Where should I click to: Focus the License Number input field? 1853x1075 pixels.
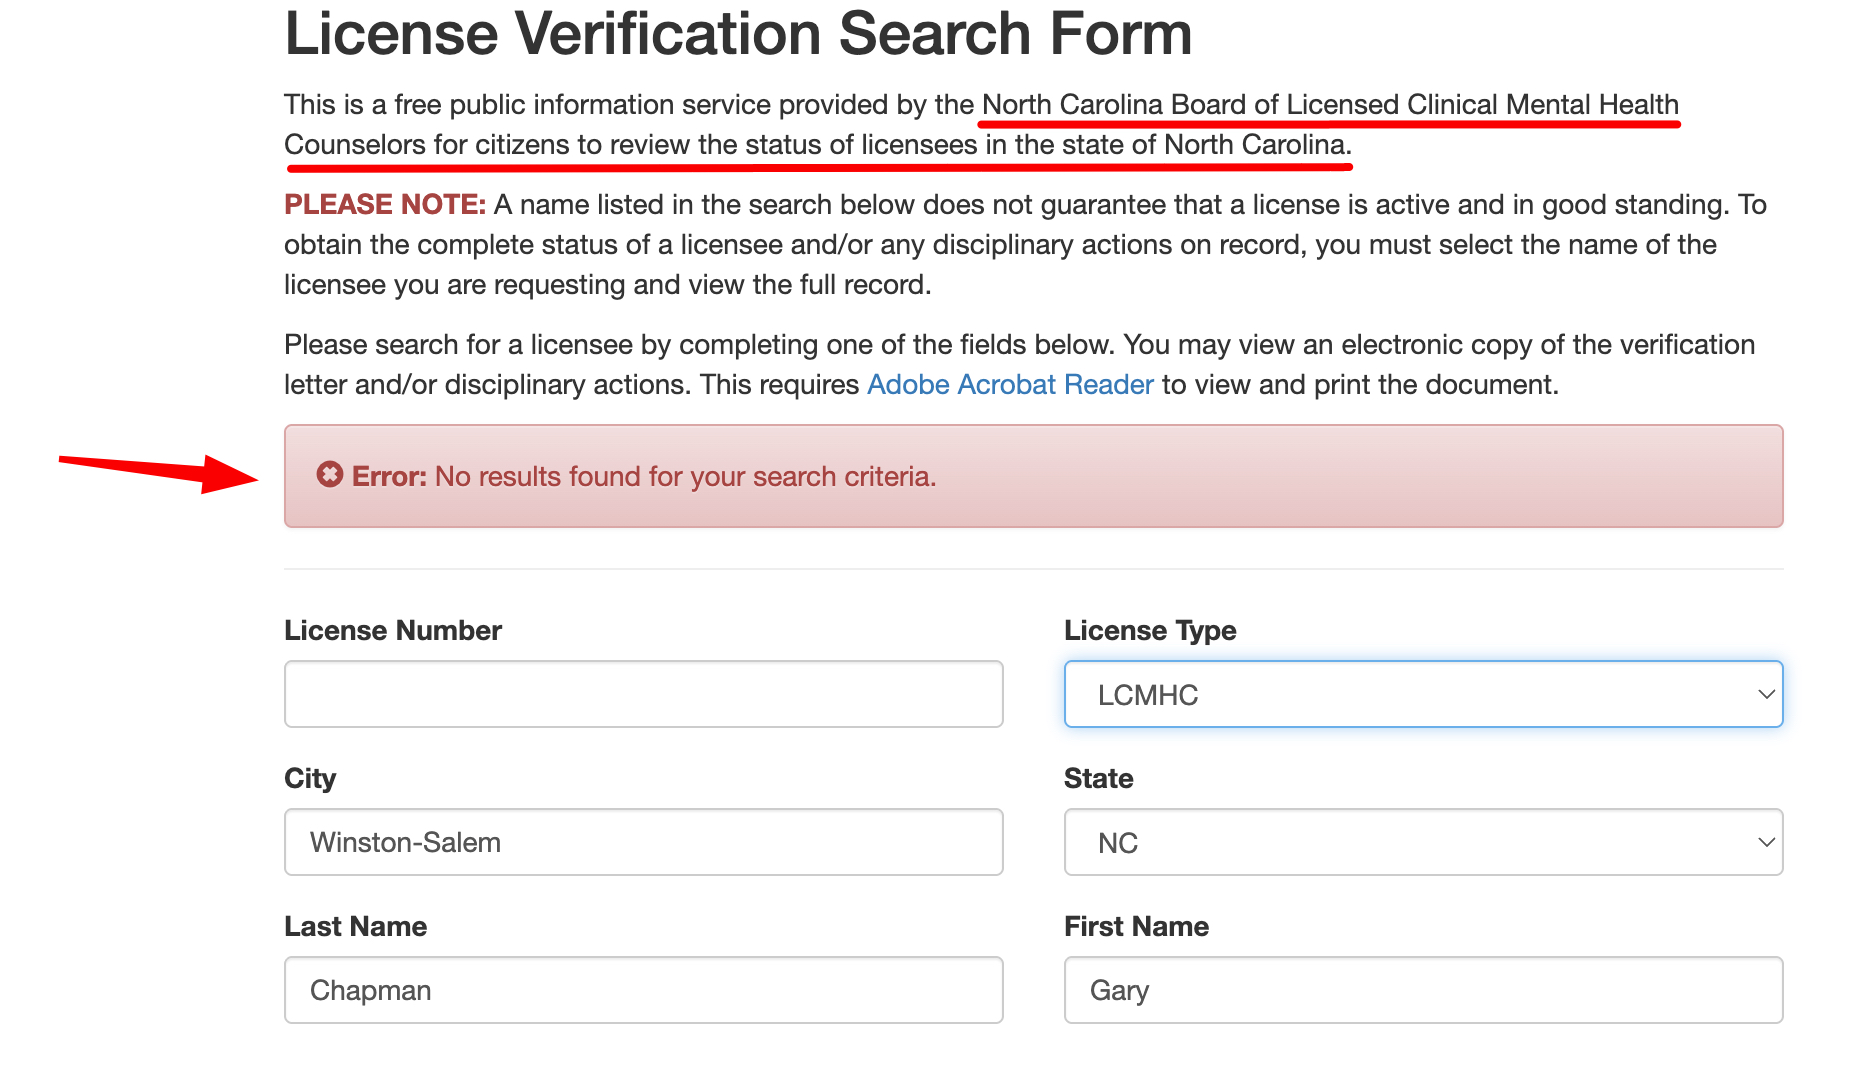click(x=643, y=694)
